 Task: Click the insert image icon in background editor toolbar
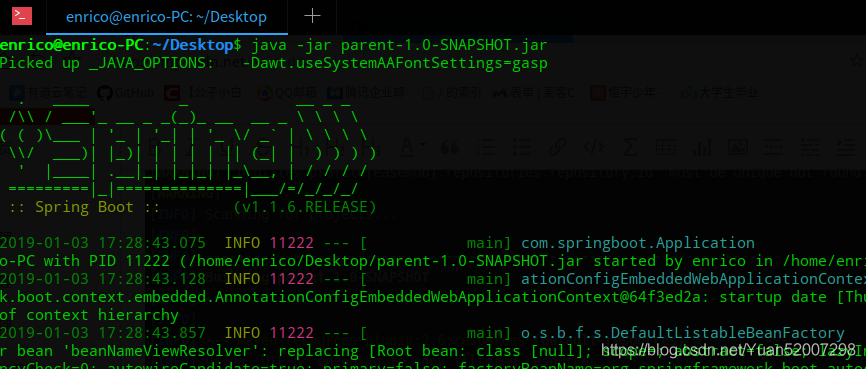pos(738,146)
